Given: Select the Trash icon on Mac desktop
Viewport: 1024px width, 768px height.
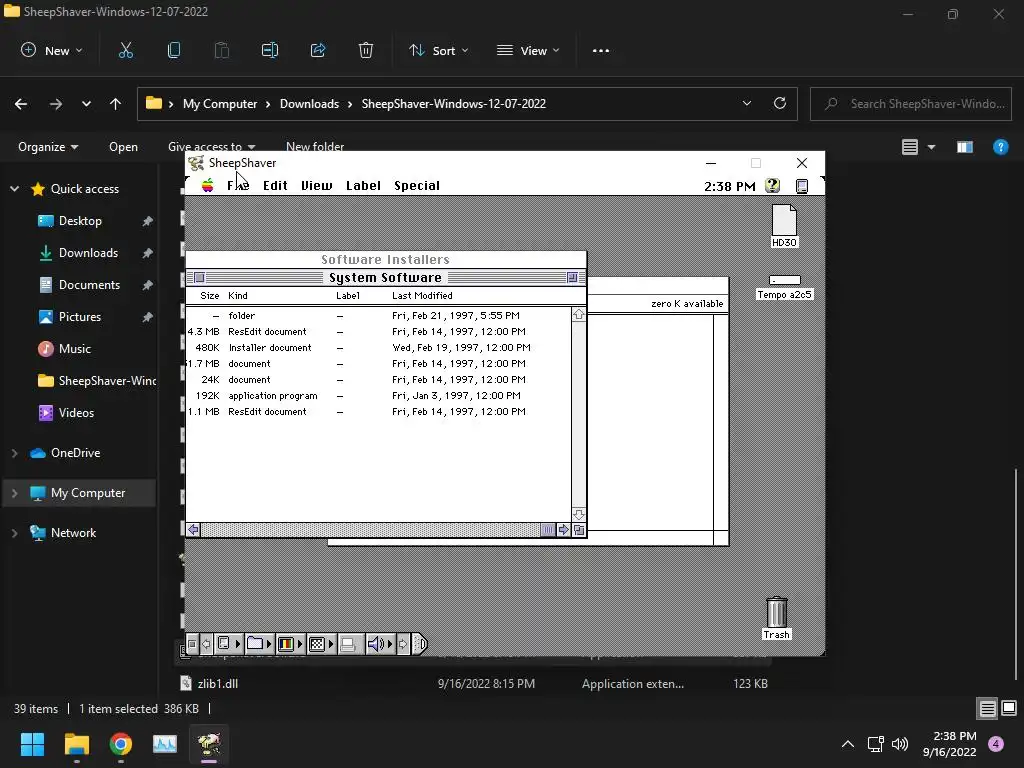Looking at the screenshot, I should coord(776,618).
